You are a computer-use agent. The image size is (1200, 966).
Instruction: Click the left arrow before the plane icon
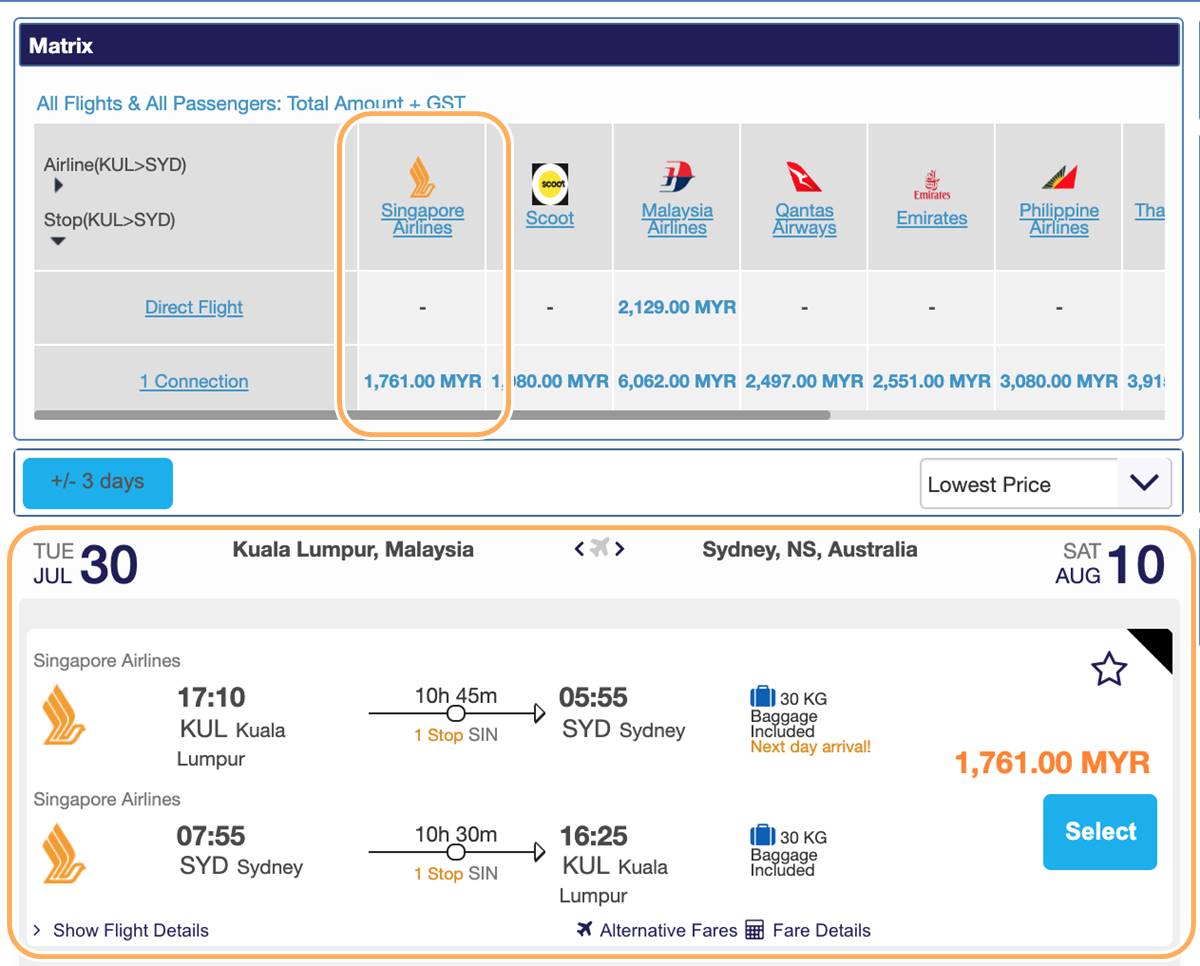click(580, 548)
